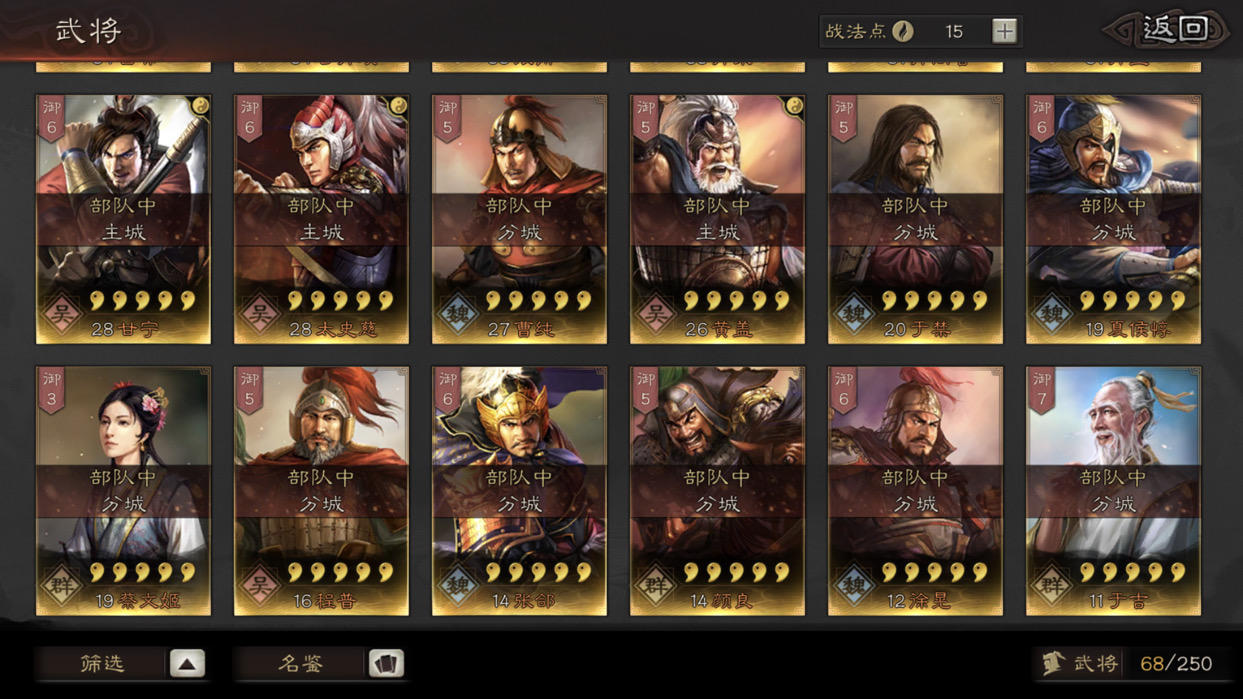Click the feather icon next to 战法点
Viewport: 1243px width, 699px height.
point(903,31)
